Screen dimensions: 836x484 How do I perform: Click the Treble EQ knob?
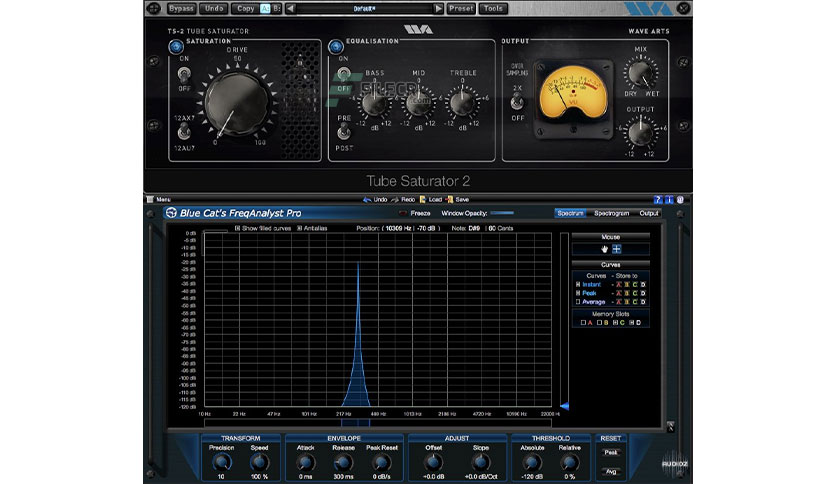[x=462, y=102]
